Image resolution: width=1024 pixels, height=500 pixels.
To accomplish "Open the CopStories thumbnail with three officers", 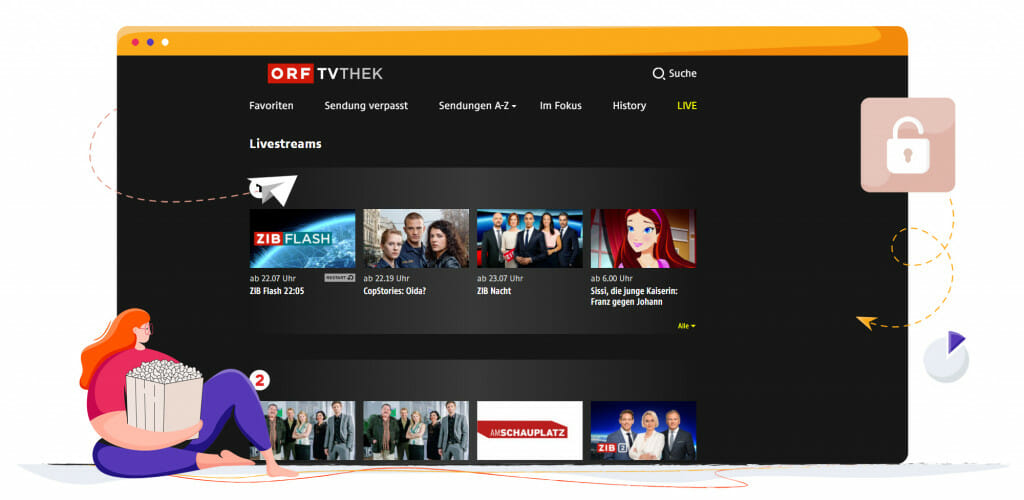I will coord(416,238).
